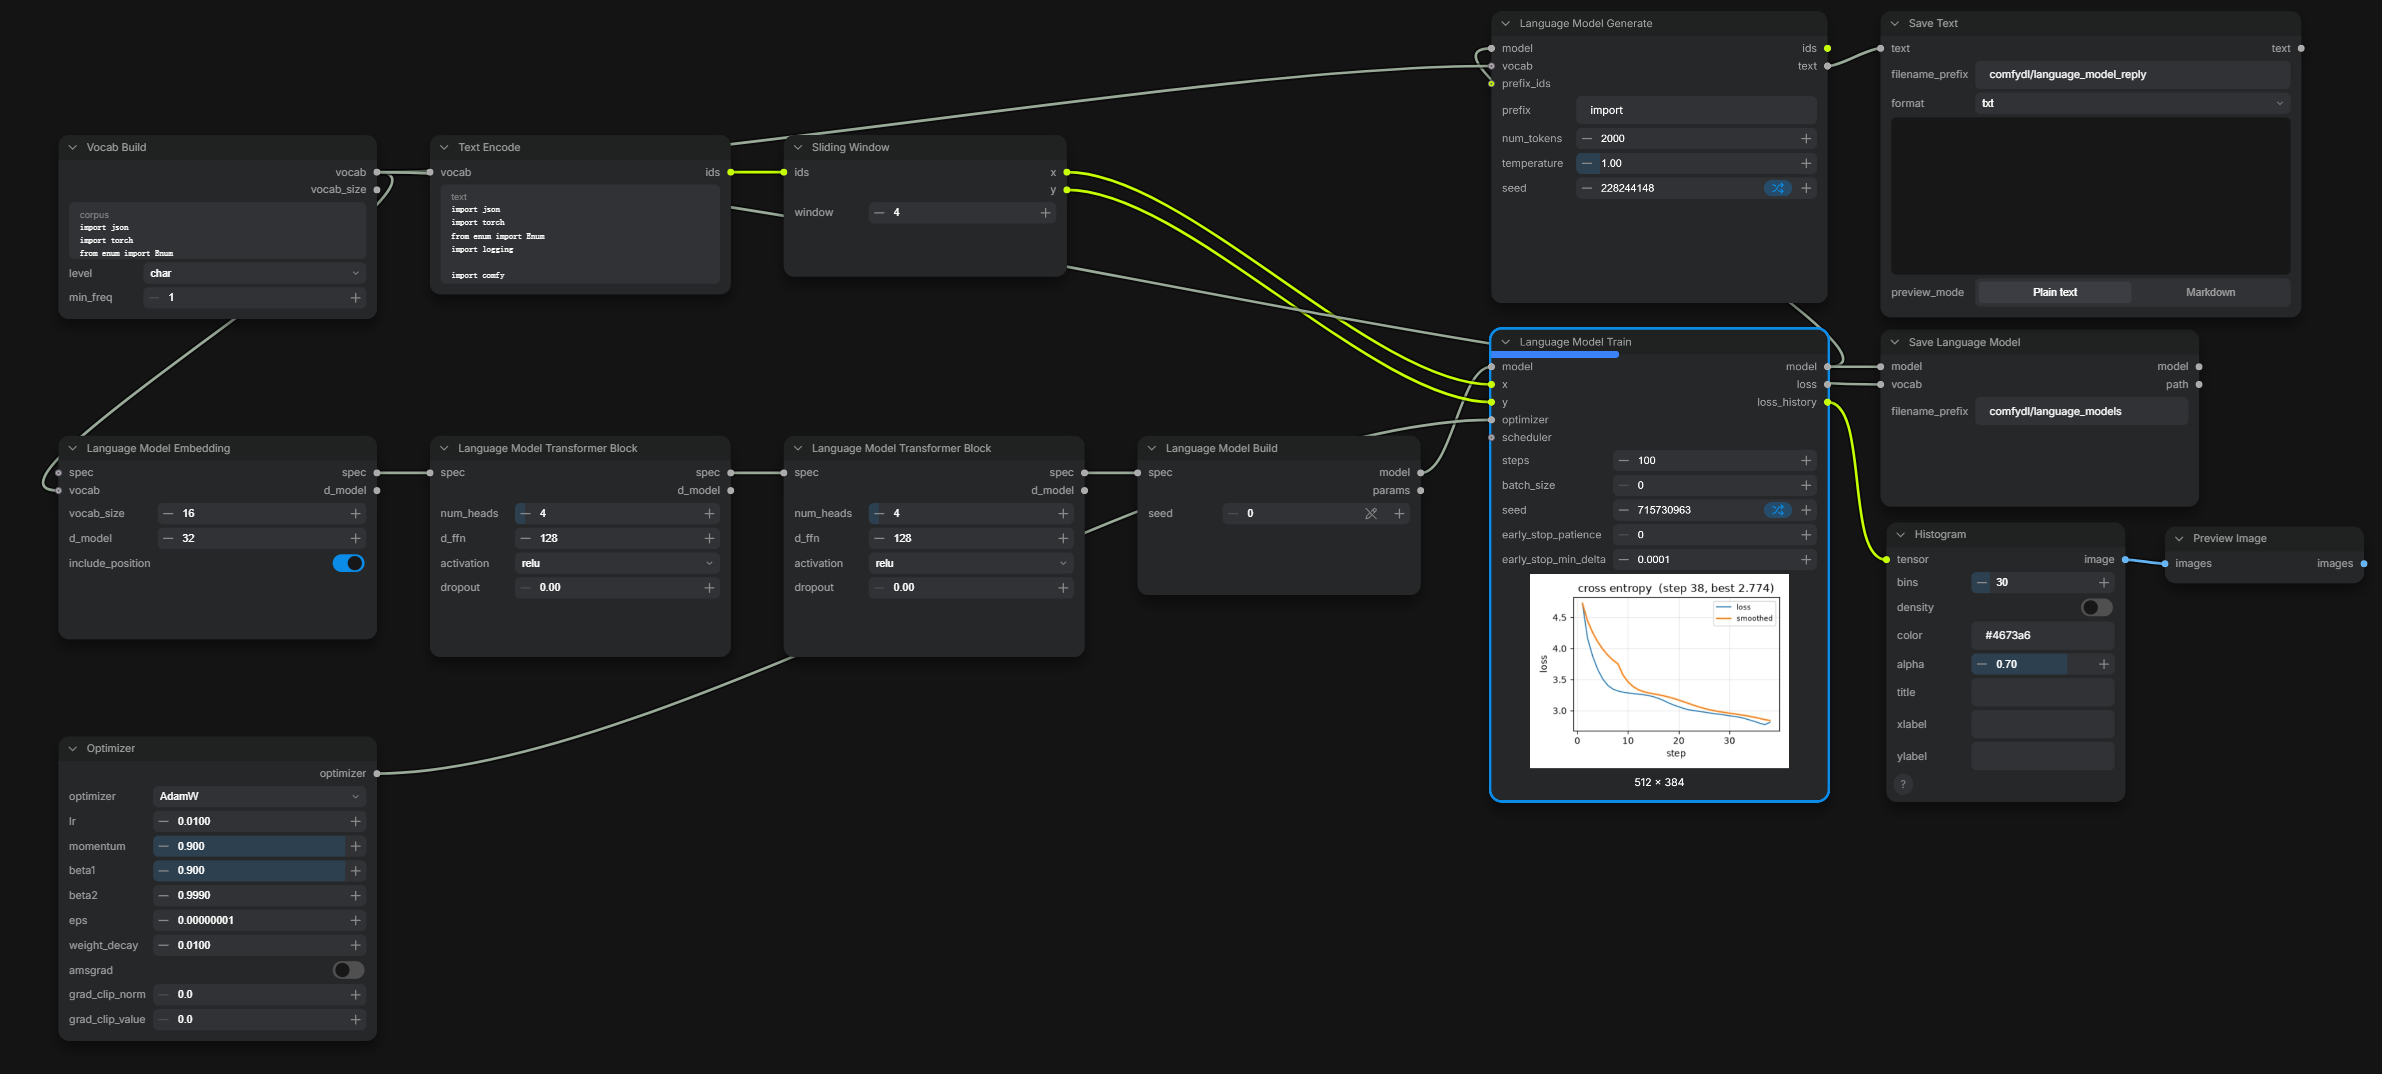Image resolution: width=2382 pixels, height=1074 pixels.
Task: Select Plain text preview mode
Action: pos(2054,292)
